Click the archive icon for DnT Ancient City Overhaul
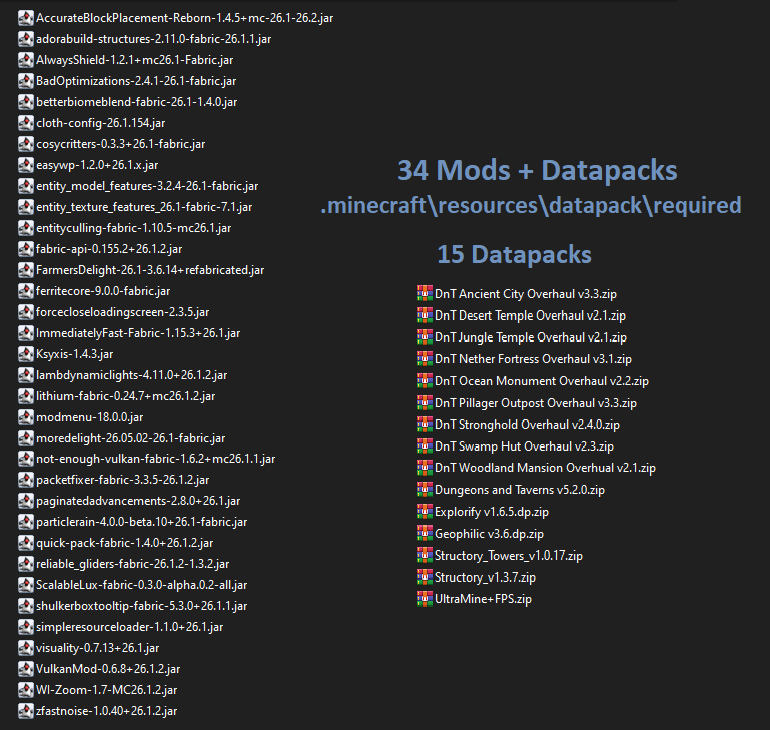 (425, 293)
